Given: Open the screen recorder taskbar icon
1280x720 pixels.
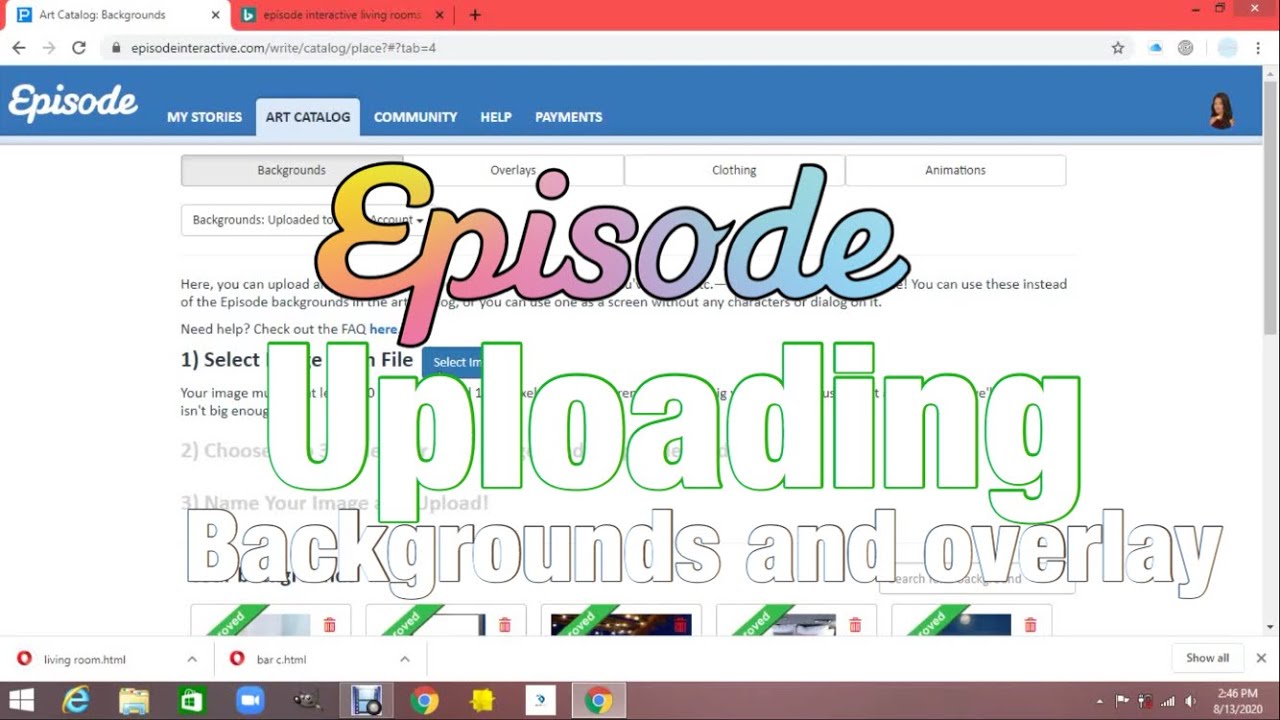Looking at the screenshot, I should (366, 700).
